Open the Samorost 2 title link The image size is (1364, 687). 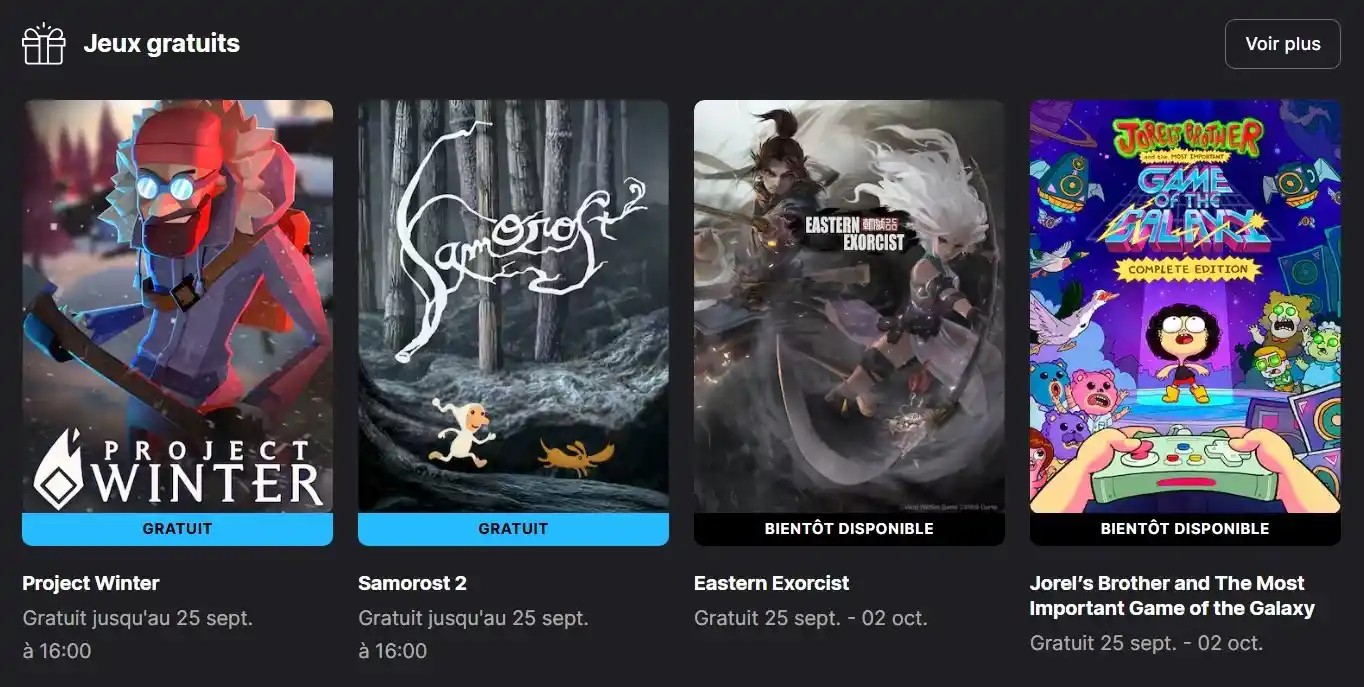click(412, 583)
